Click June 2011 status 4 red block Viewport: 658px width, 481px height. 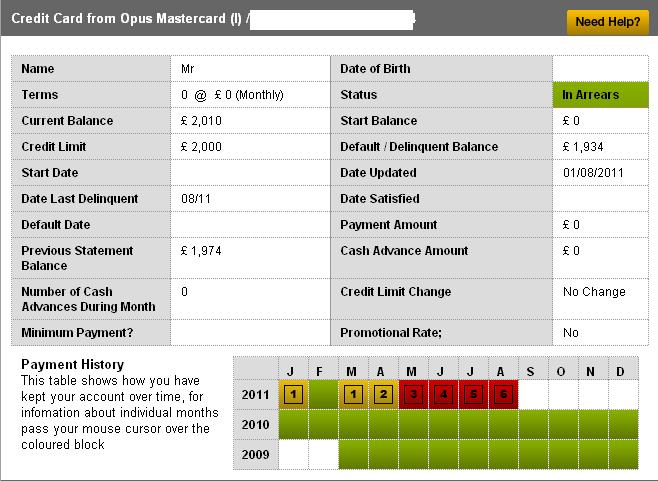pyautogui.click(x=443, y=394)
